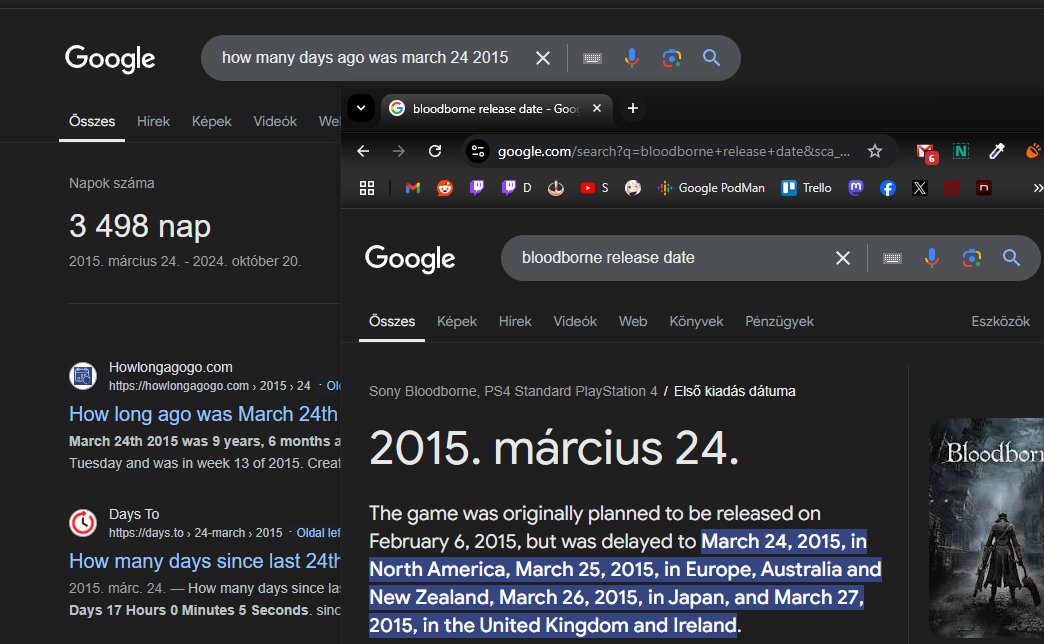Open Reddit bookmark
Viewport: 1044px width, 644px height.
pos(445,188)
